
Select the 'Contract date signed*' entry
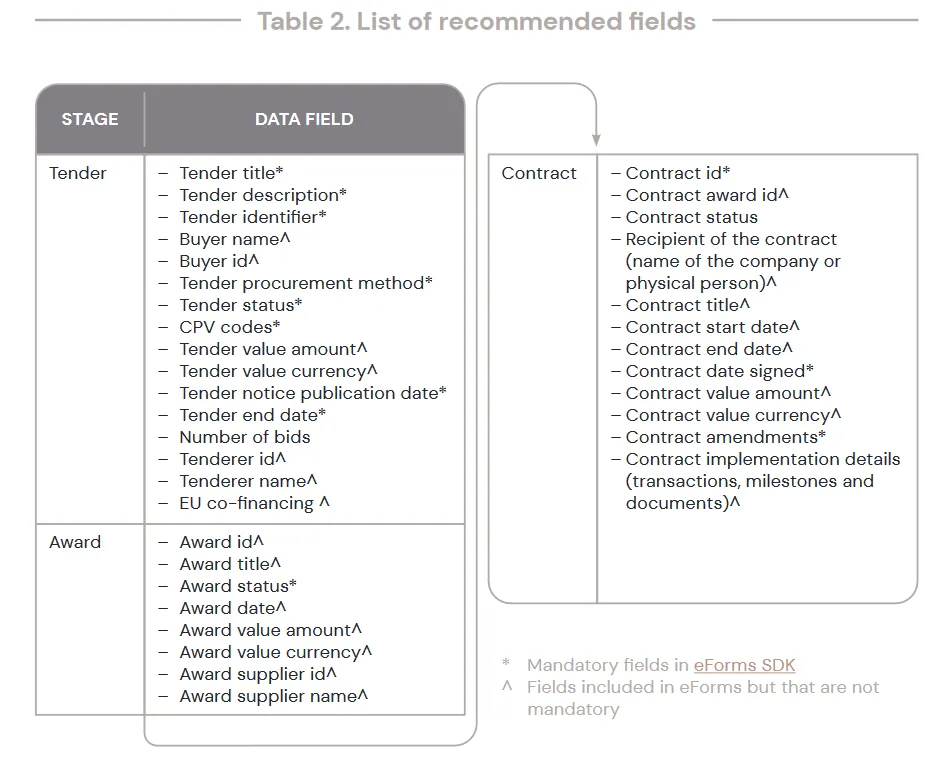pyautogui.click(x=719, y=371)
